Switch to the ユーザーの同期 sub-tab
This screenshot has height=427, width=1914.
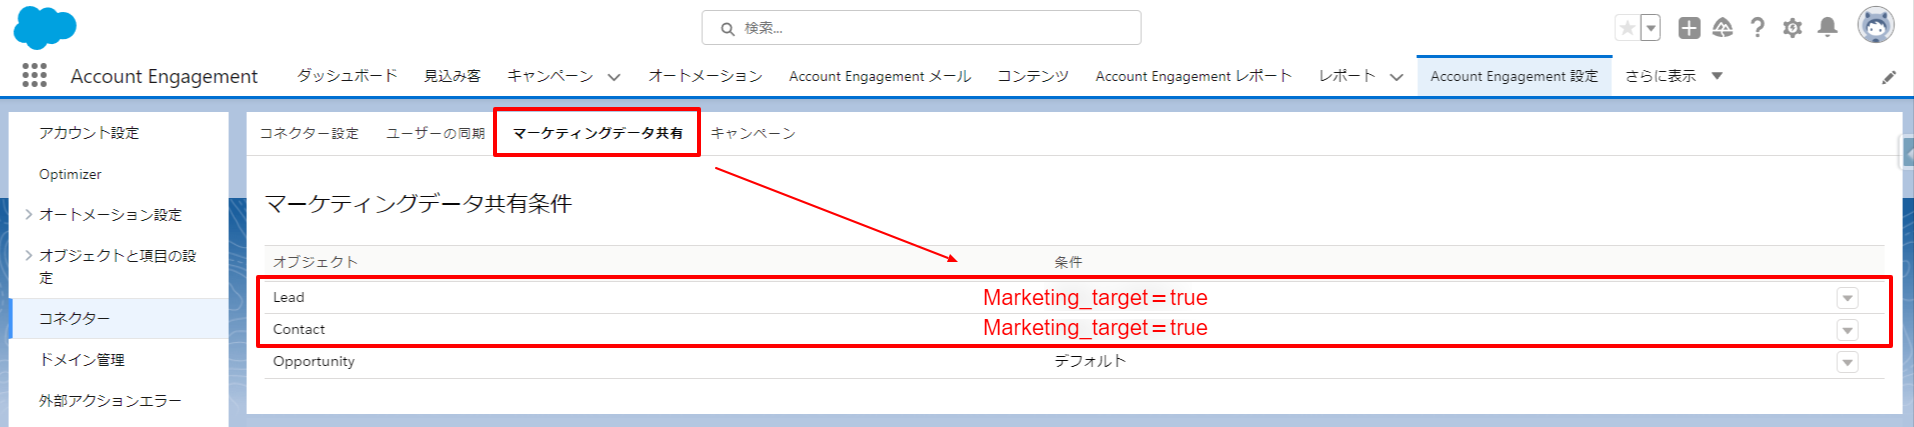pos(435,133)
